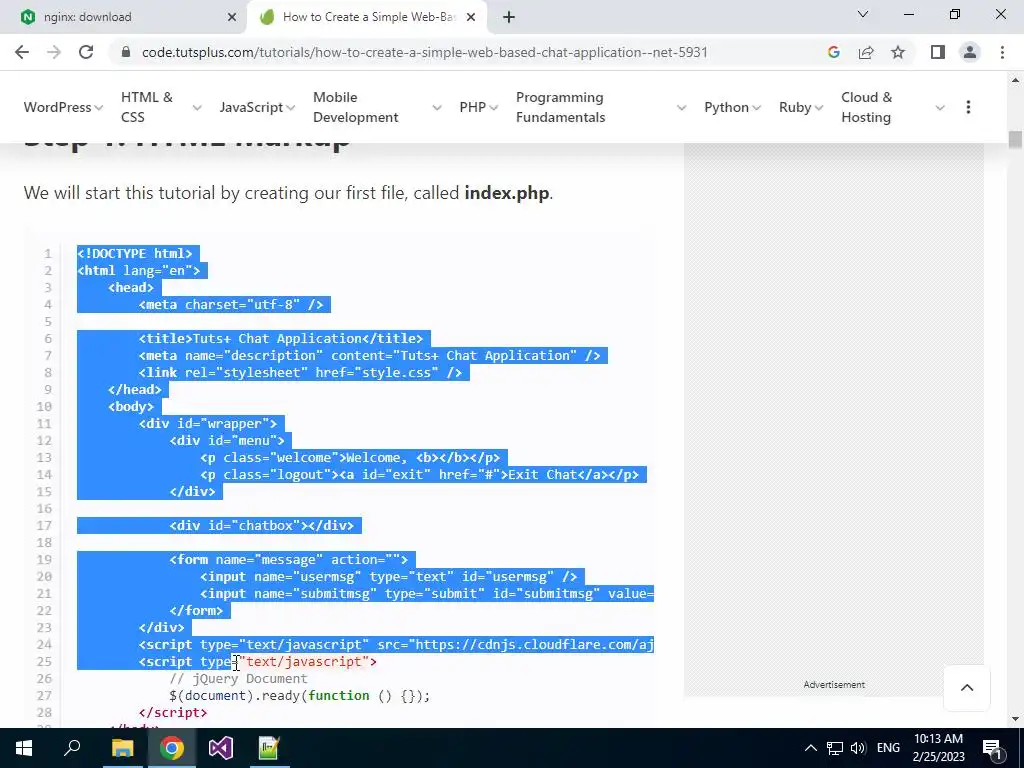Expand Programming Fundamentals dropdown chevron
The image size is (1024, 768).
(681, 108)
